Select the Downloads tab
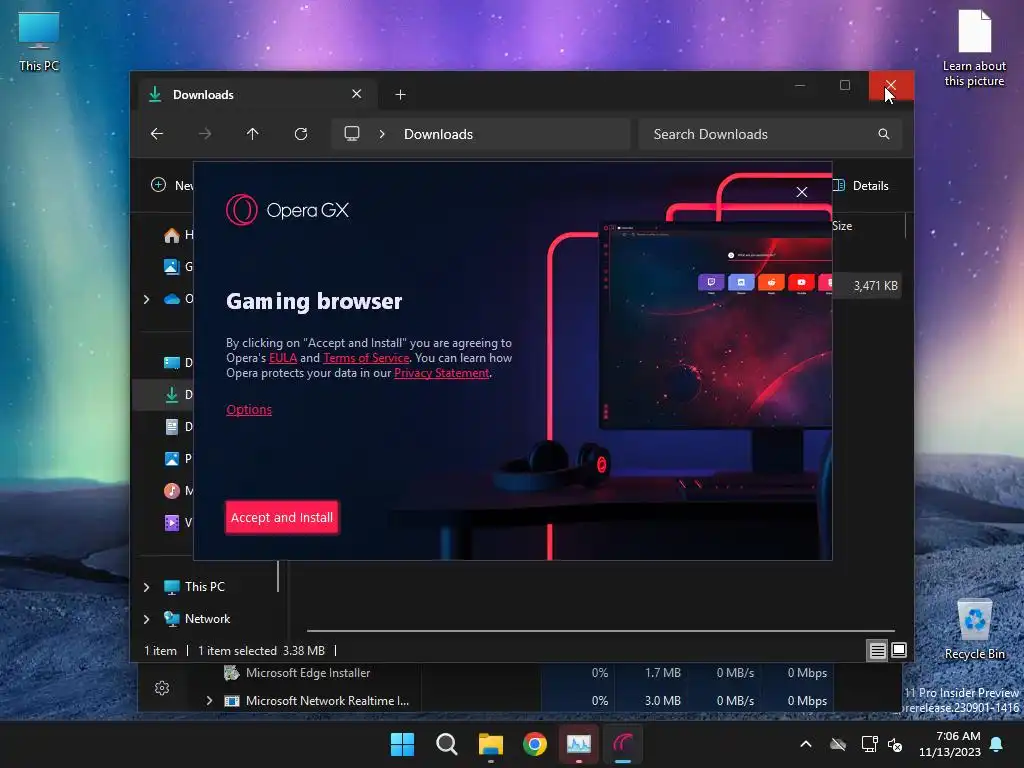Screen dimensions: 1024x768 click(x=258, y=95)
